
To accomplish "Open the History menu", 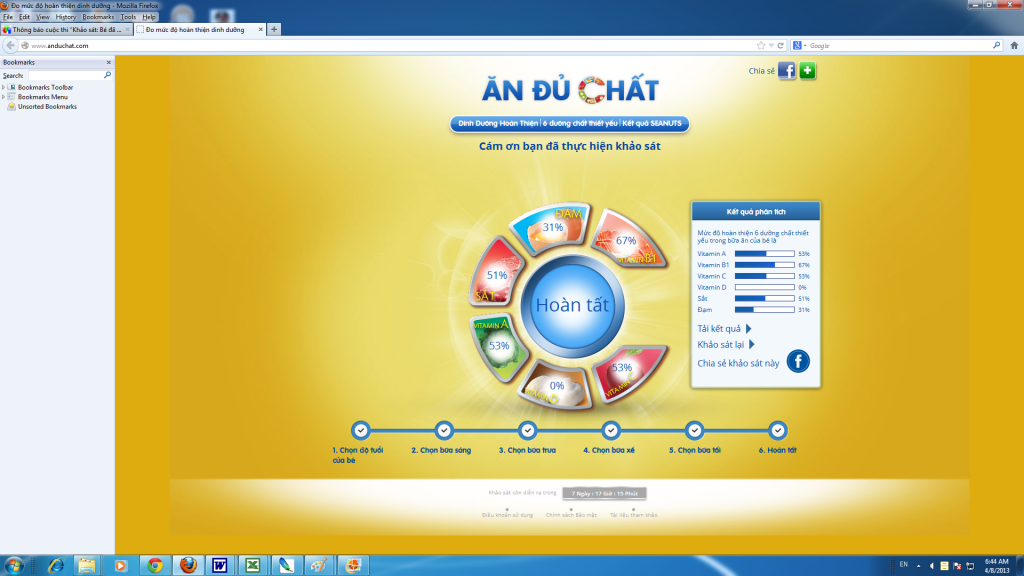I will click(65, 17).
